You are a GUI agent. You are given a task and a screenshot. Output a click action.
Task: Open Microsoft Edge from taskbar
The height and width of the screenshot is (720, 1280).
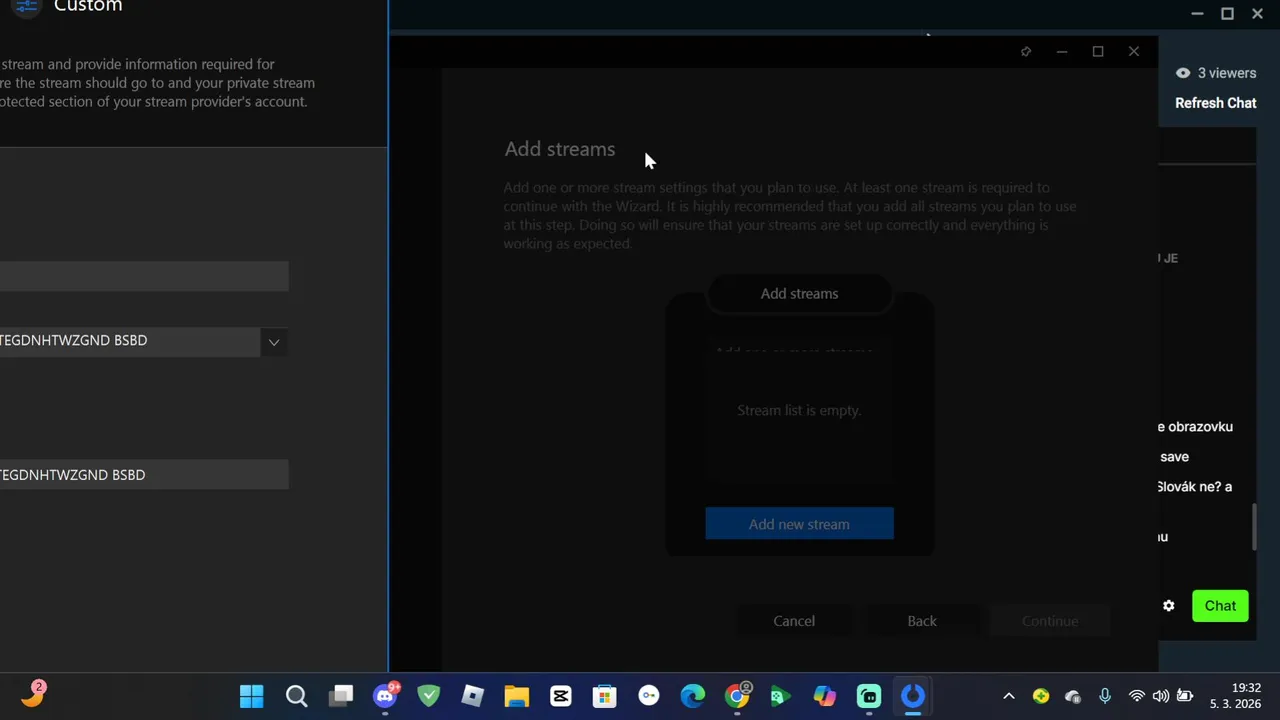click(x=693, y=696)
